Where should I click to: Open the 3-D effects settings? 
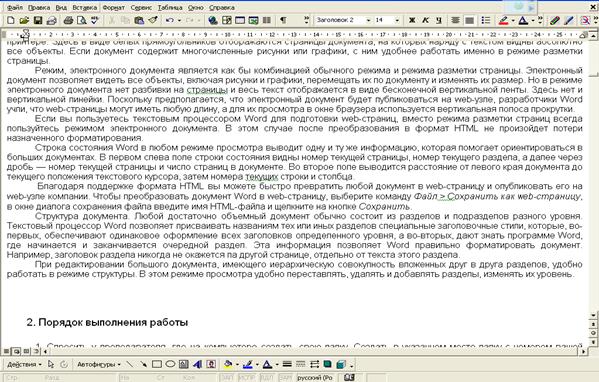click(x=341, y=364)
